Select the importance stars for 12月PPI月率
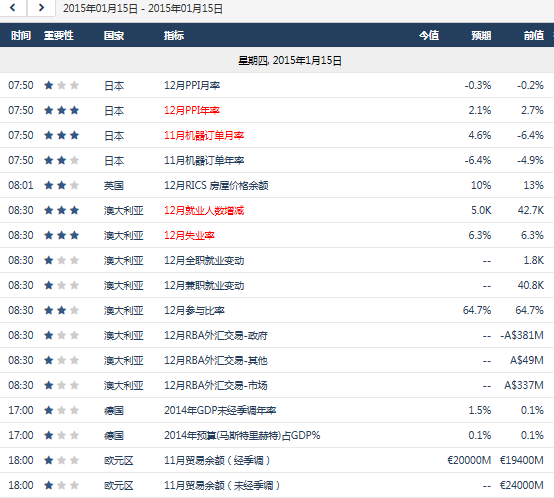554x498 pixels. [61, 85]
